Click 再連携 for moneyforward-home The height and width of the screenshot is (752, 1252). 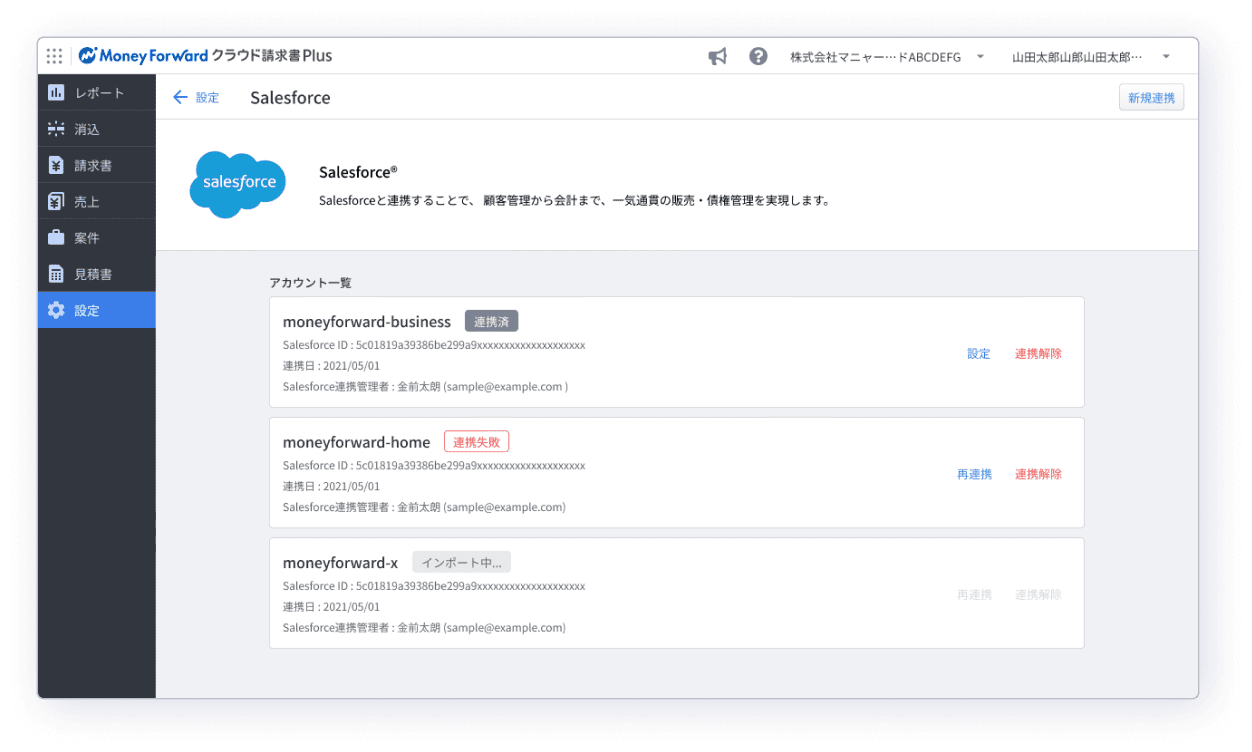click(974, 474)
